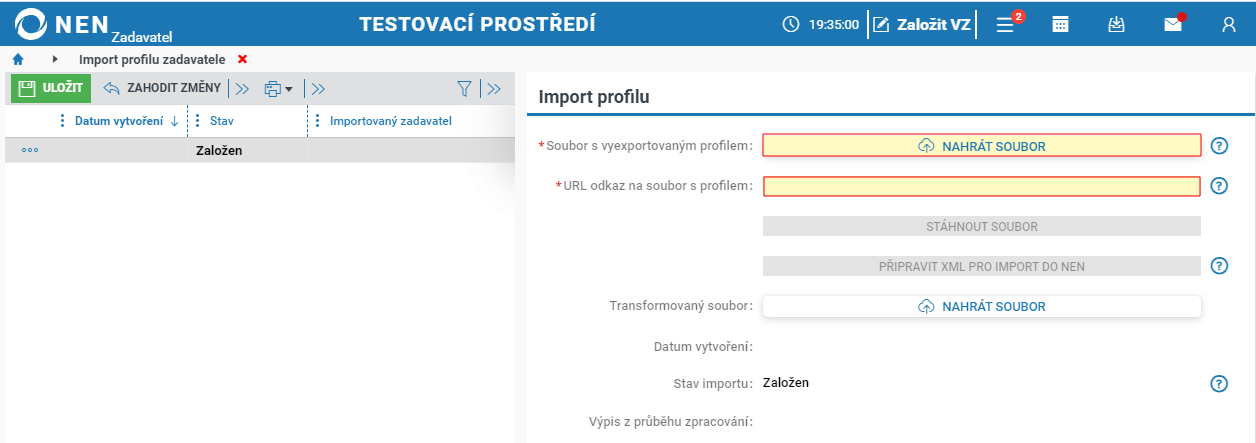Expand the double chevron after Zahodit změny

click(241, 88)
